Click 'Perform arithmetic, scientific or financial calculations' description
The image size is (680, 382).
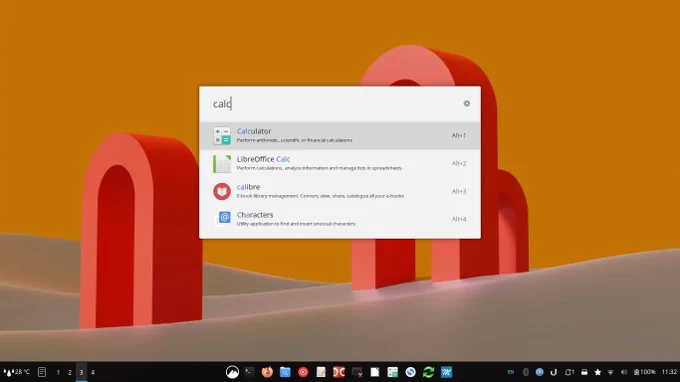[x=294, y=140]
